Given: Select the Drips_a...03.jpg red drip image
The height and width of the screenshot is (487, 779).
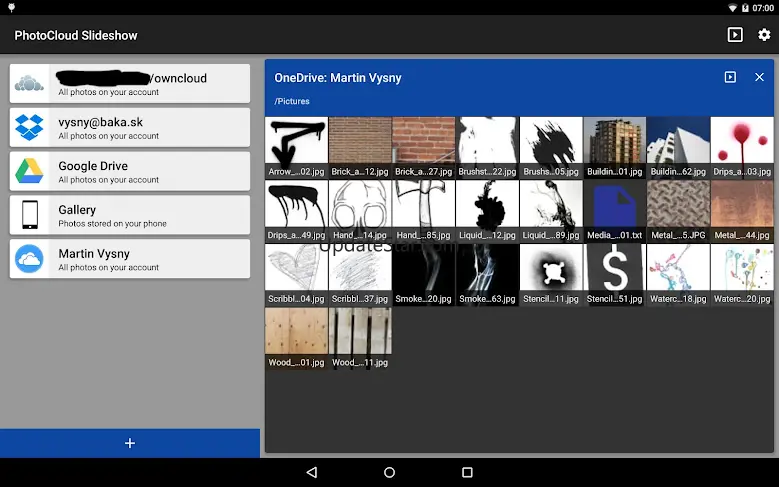Looking at the screenshot, I should pos(742,147).
